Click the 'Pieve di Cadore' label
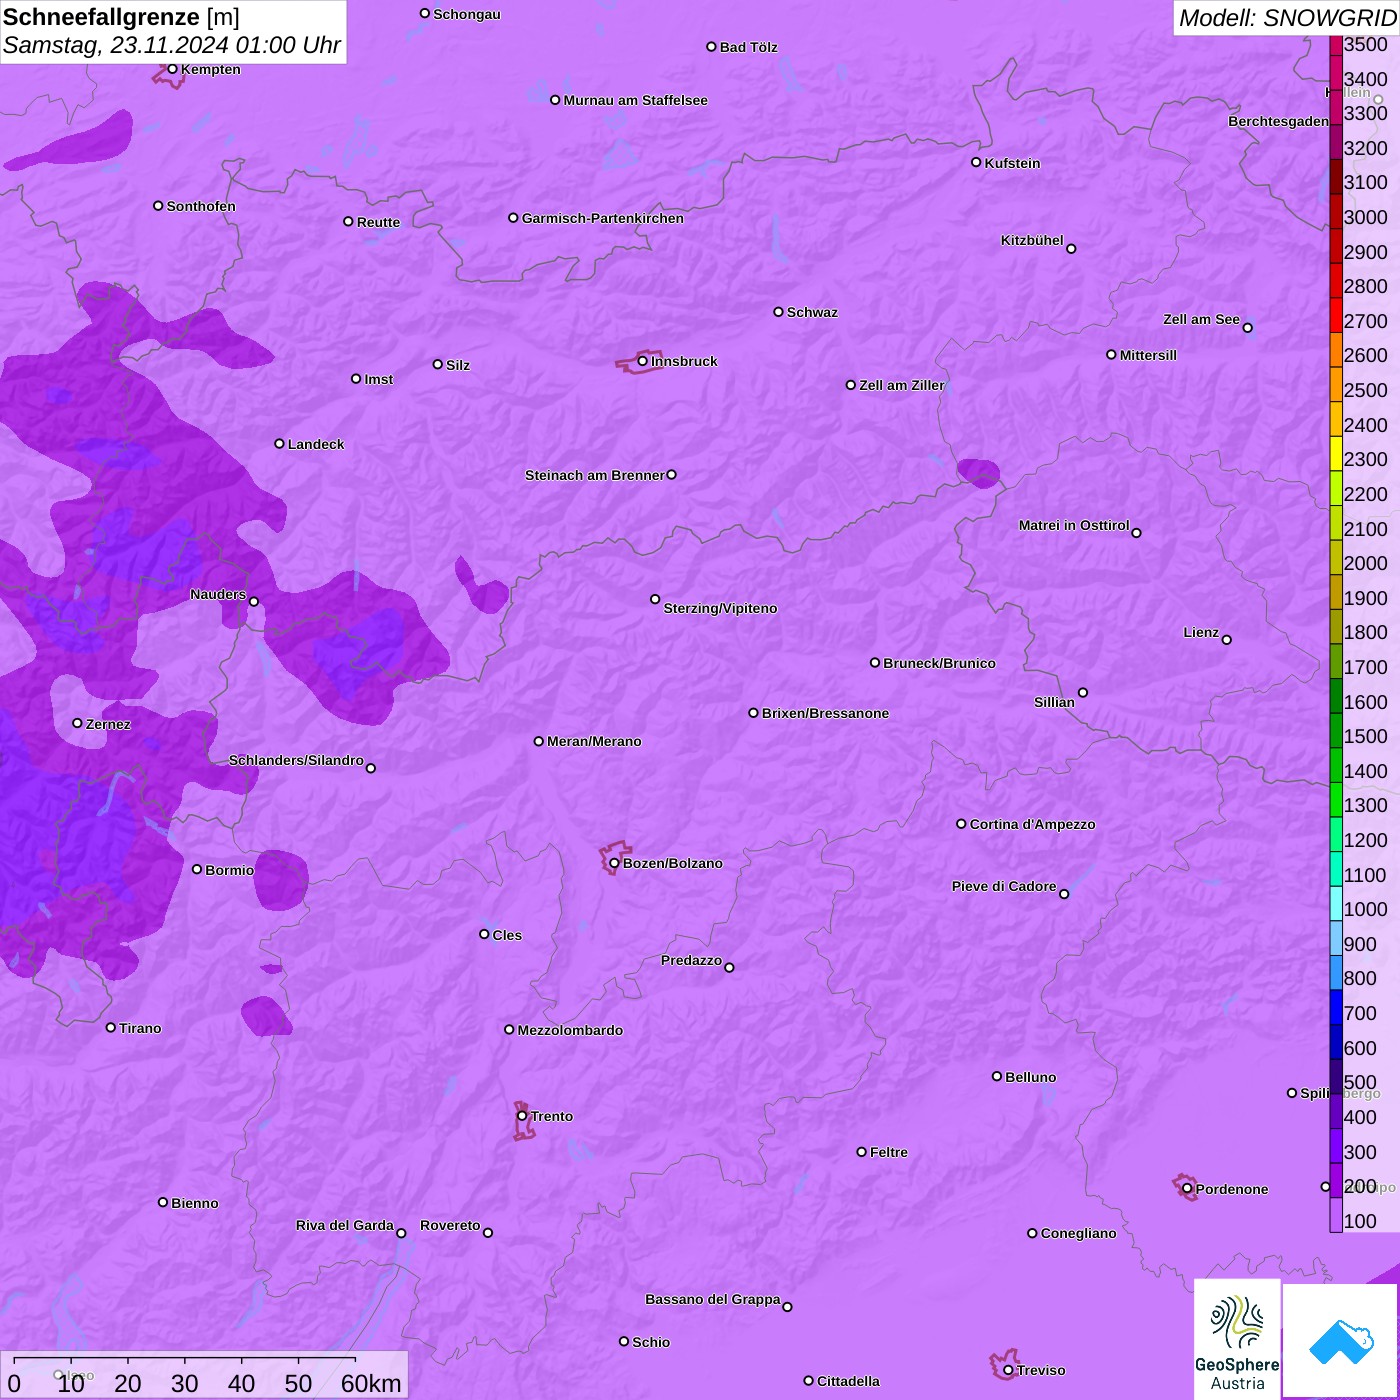 (x=1004, y=886)
